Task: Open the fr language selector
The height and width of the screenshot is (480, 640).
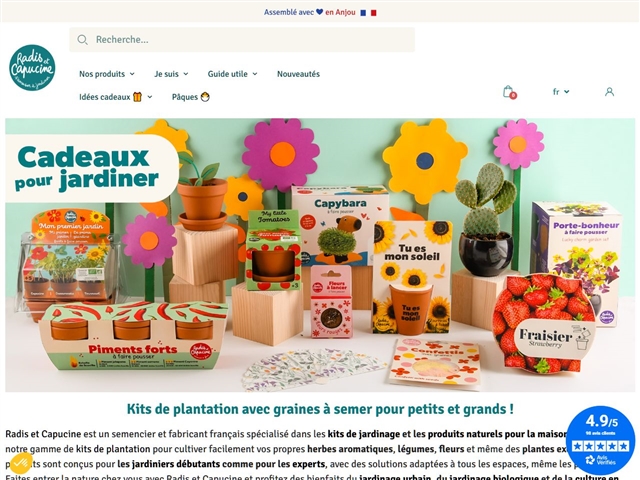Action: (x=561, y=92)
